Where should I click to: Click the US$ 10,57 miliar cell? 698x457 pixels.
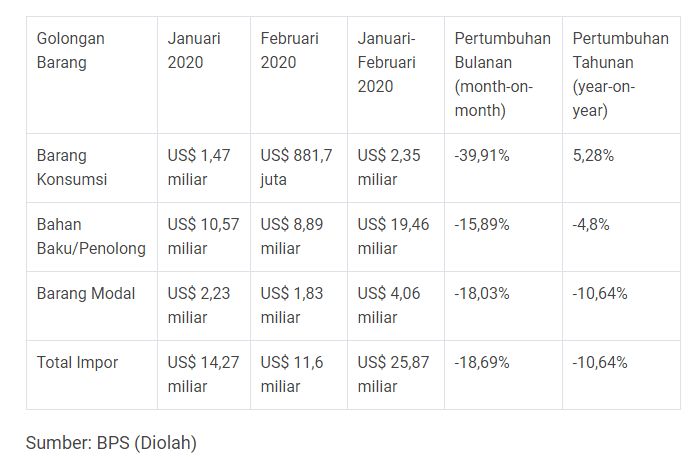(x=204, y=237)
